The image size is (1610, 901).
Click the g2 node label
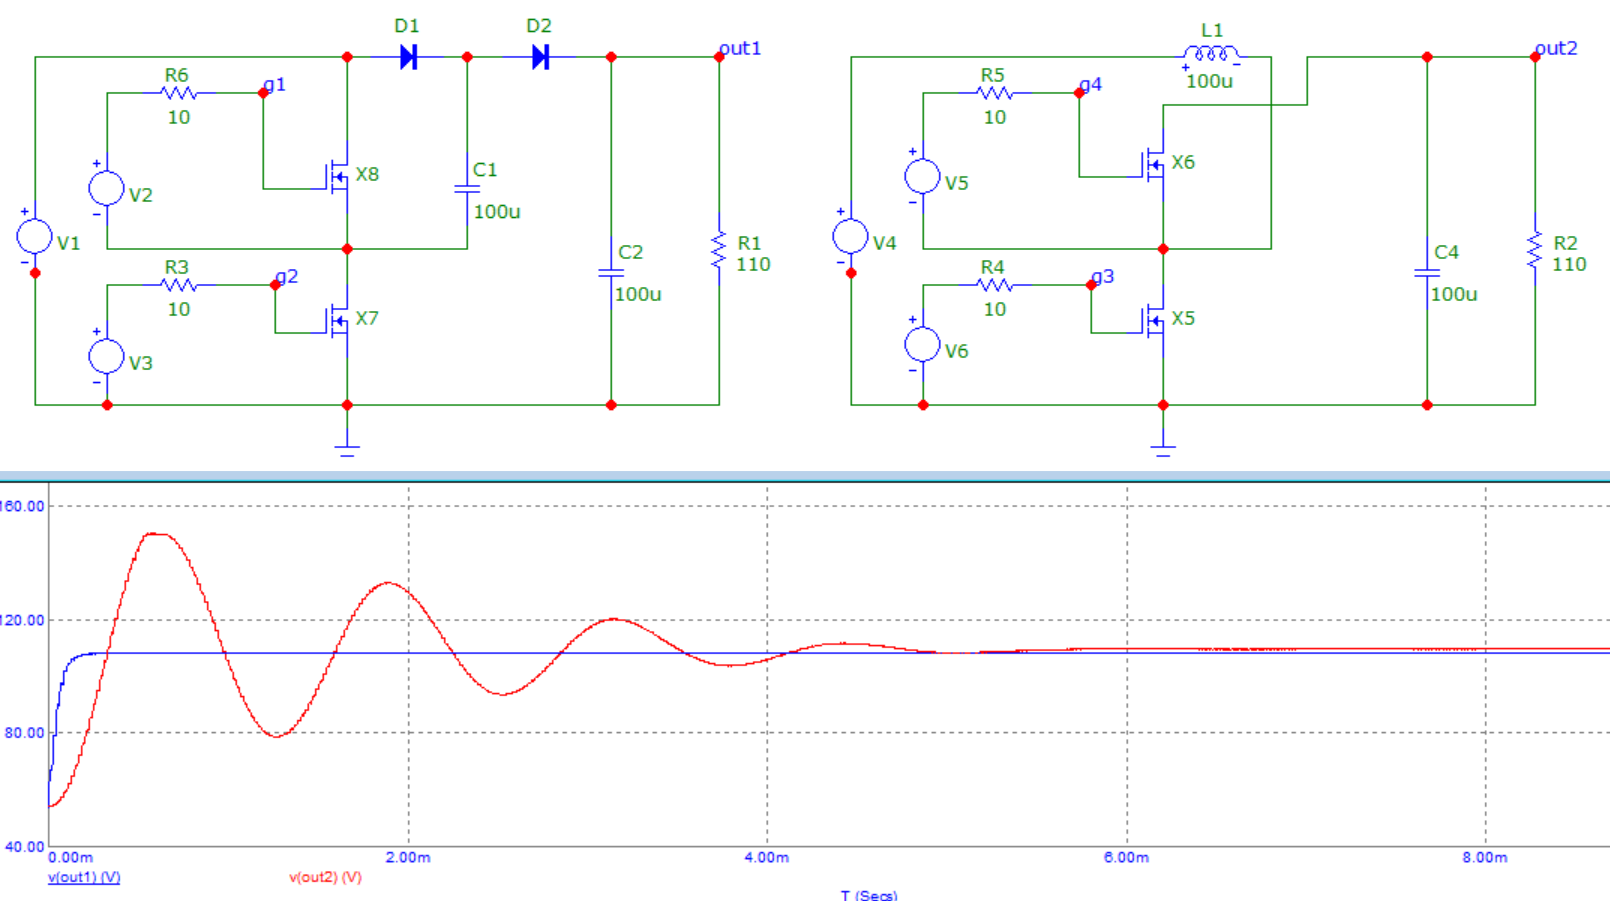(287, 277)
